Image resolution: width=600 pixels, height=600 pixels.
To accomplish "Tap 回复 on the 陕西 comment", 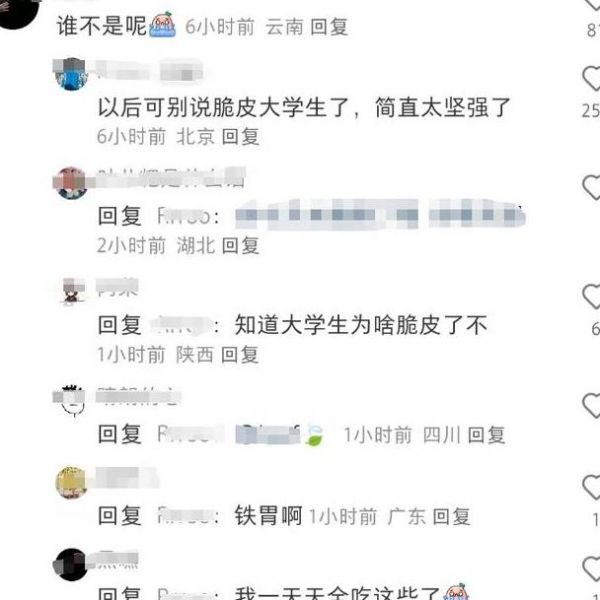I will [240, 355].
